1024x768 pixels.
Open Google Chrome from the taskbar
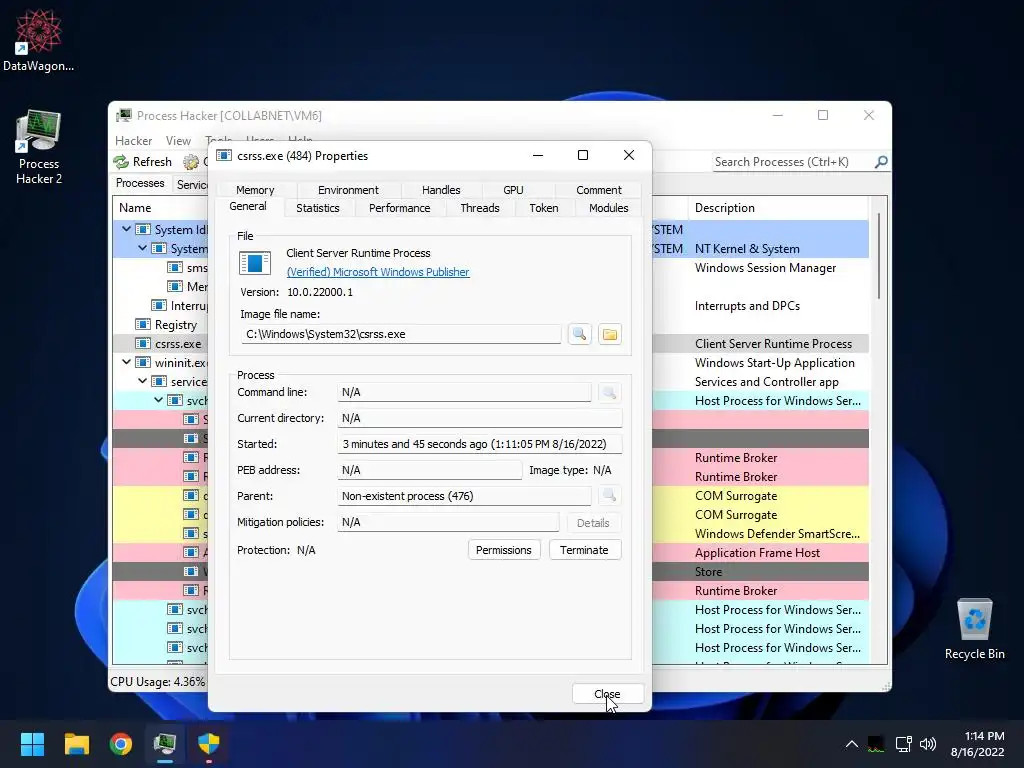(121, 744)
